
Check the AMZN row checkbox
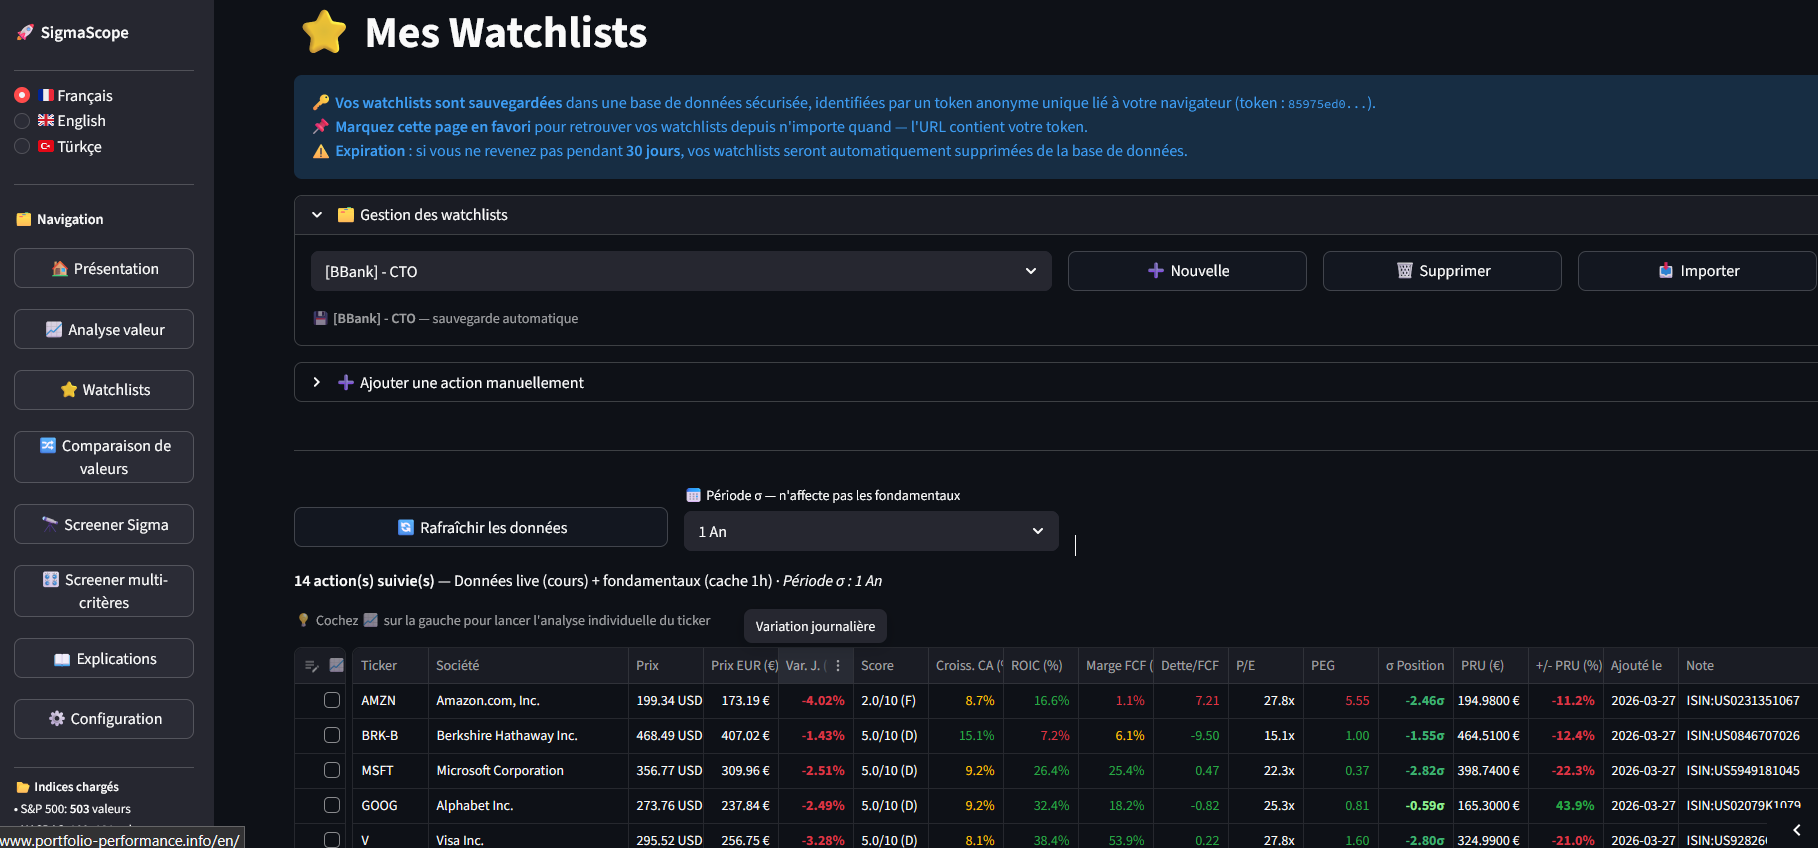pyautogui.click(x=332, y=701)
